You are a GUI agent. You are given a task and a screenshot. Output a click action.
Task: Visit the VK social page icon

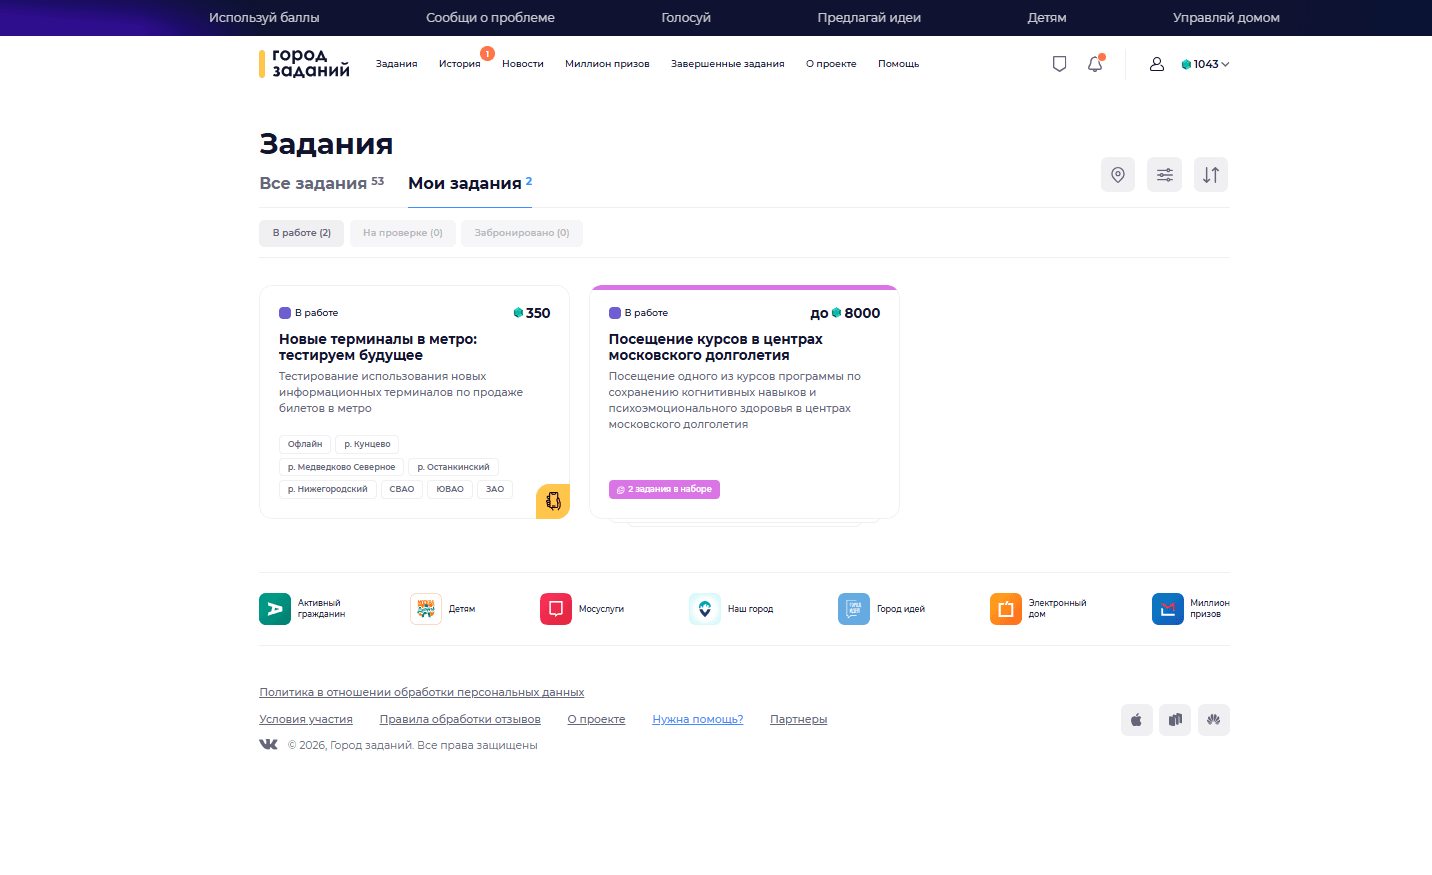(x=268, y=744)
